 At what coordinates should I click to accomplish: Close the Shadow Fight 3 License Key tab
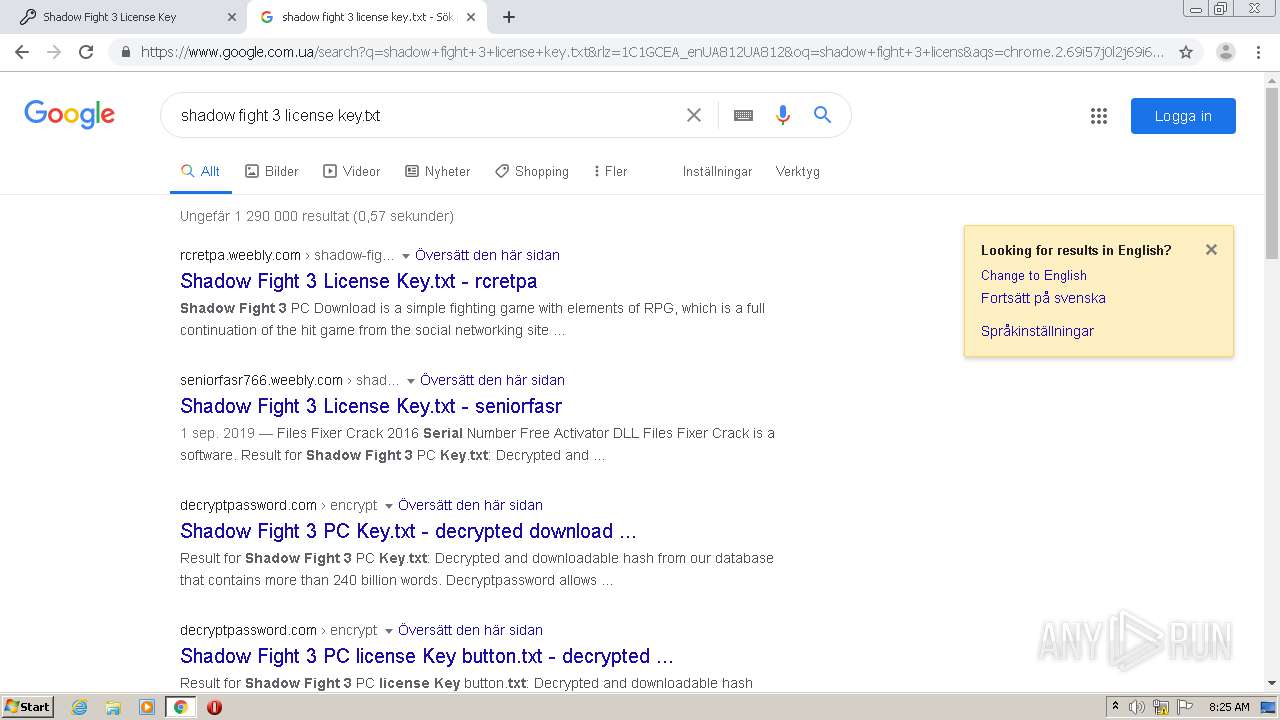(x=231, y=17)
